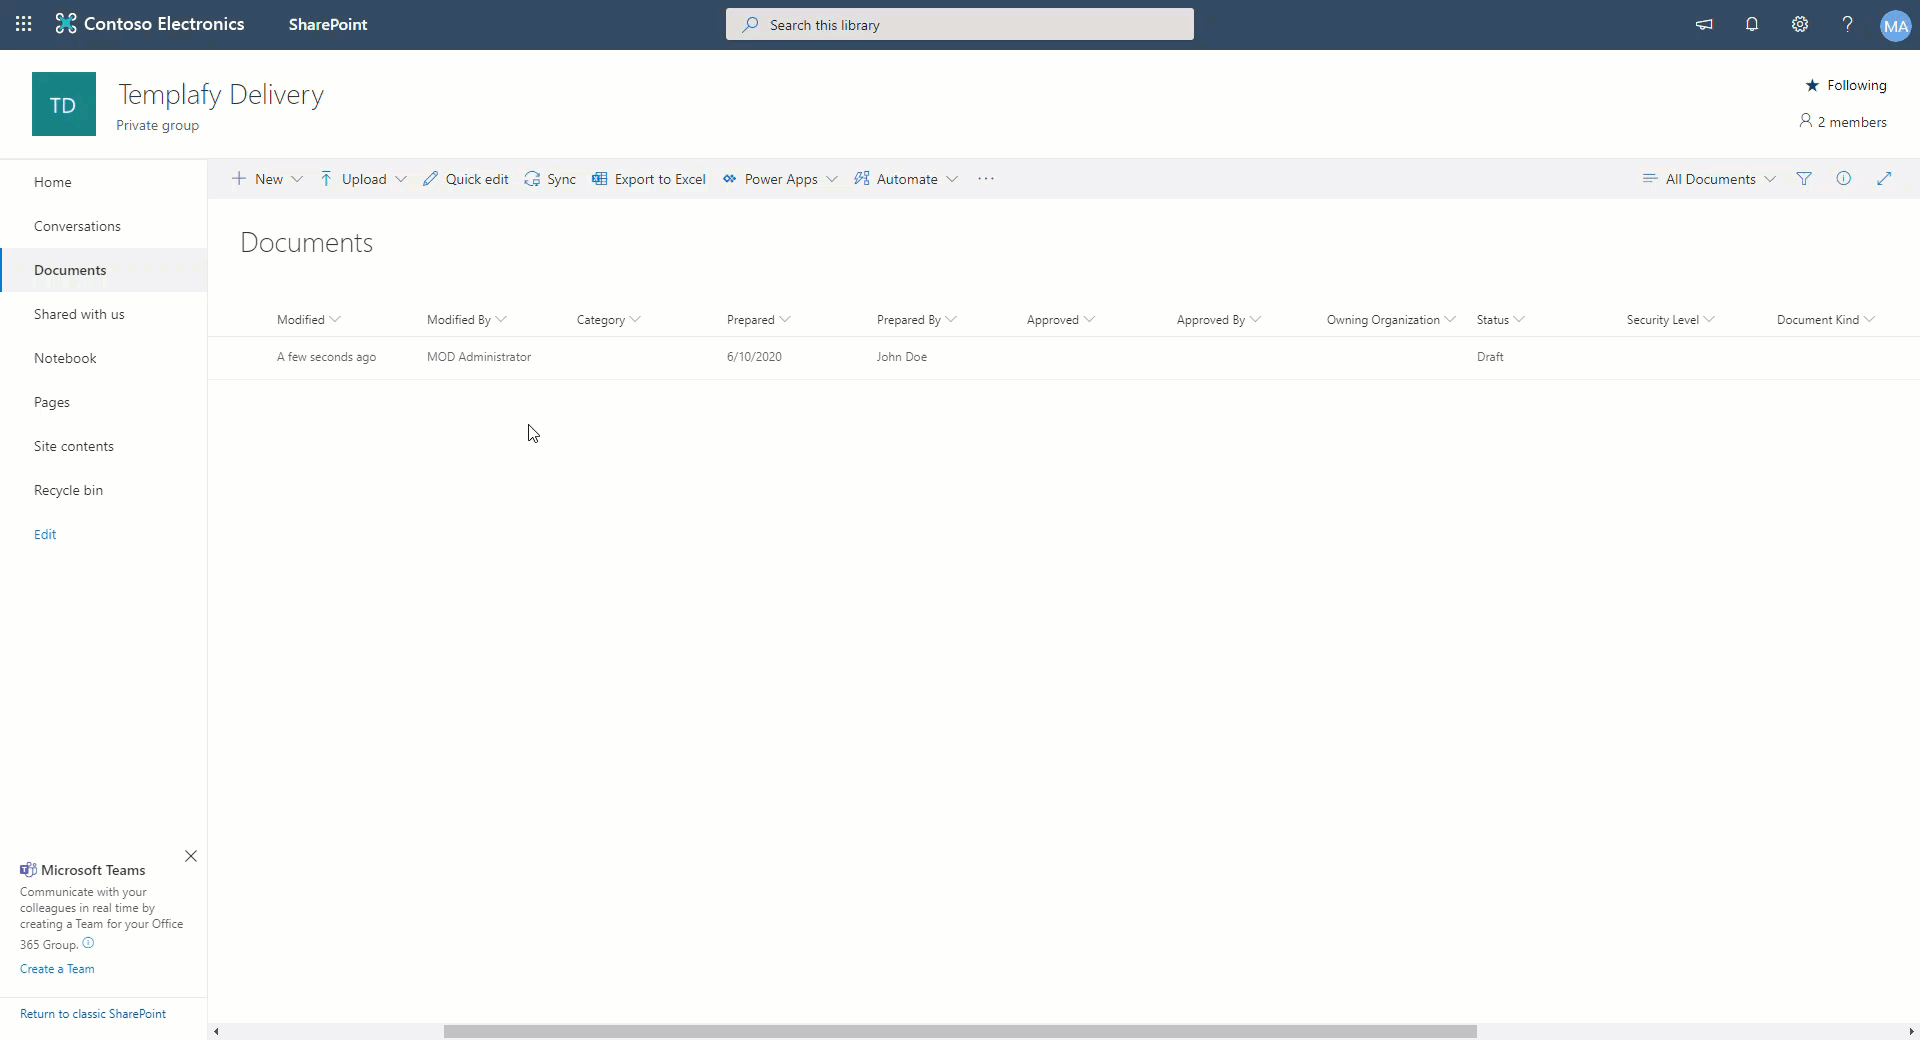Open the Approved By column menu
The height and width of the screenshot is (1040, 1920).
click(x=1218, y=320)
